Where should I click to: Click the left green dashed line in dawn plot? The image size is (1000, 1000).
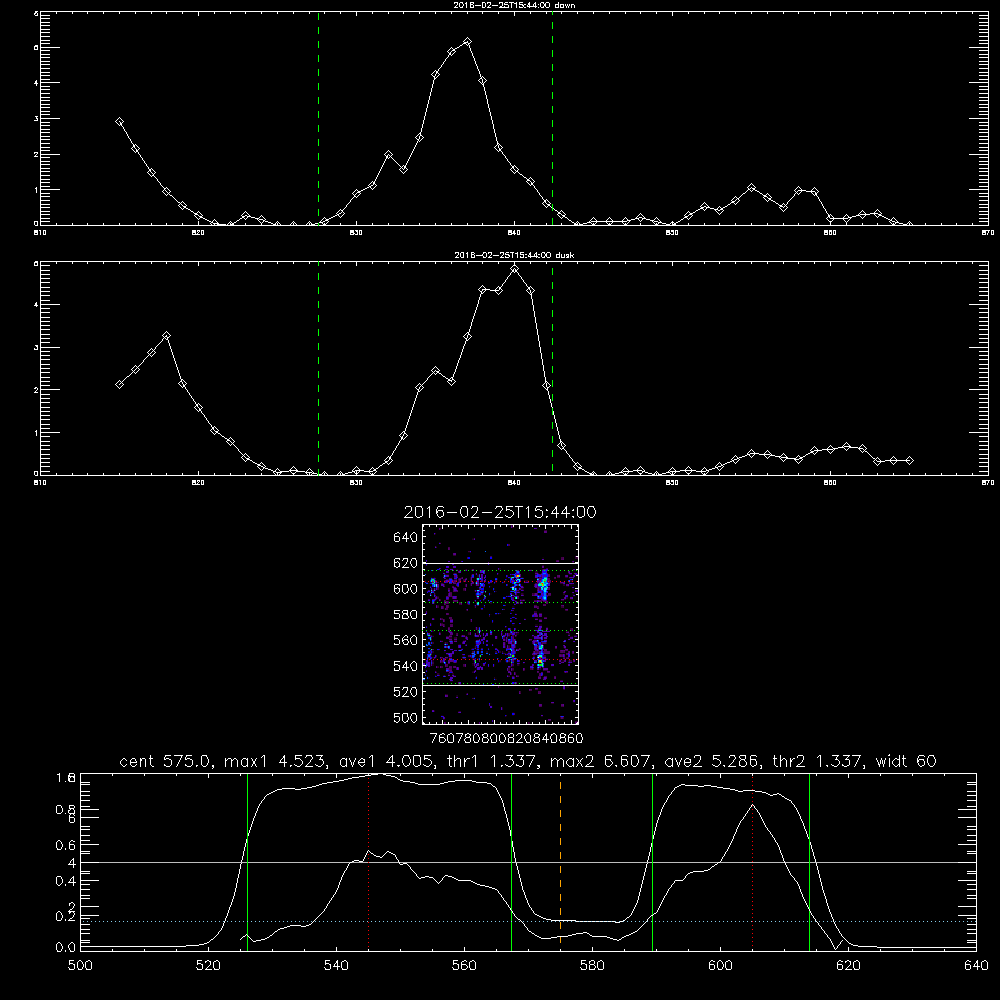pyautogui.click(x=318, y=118)
